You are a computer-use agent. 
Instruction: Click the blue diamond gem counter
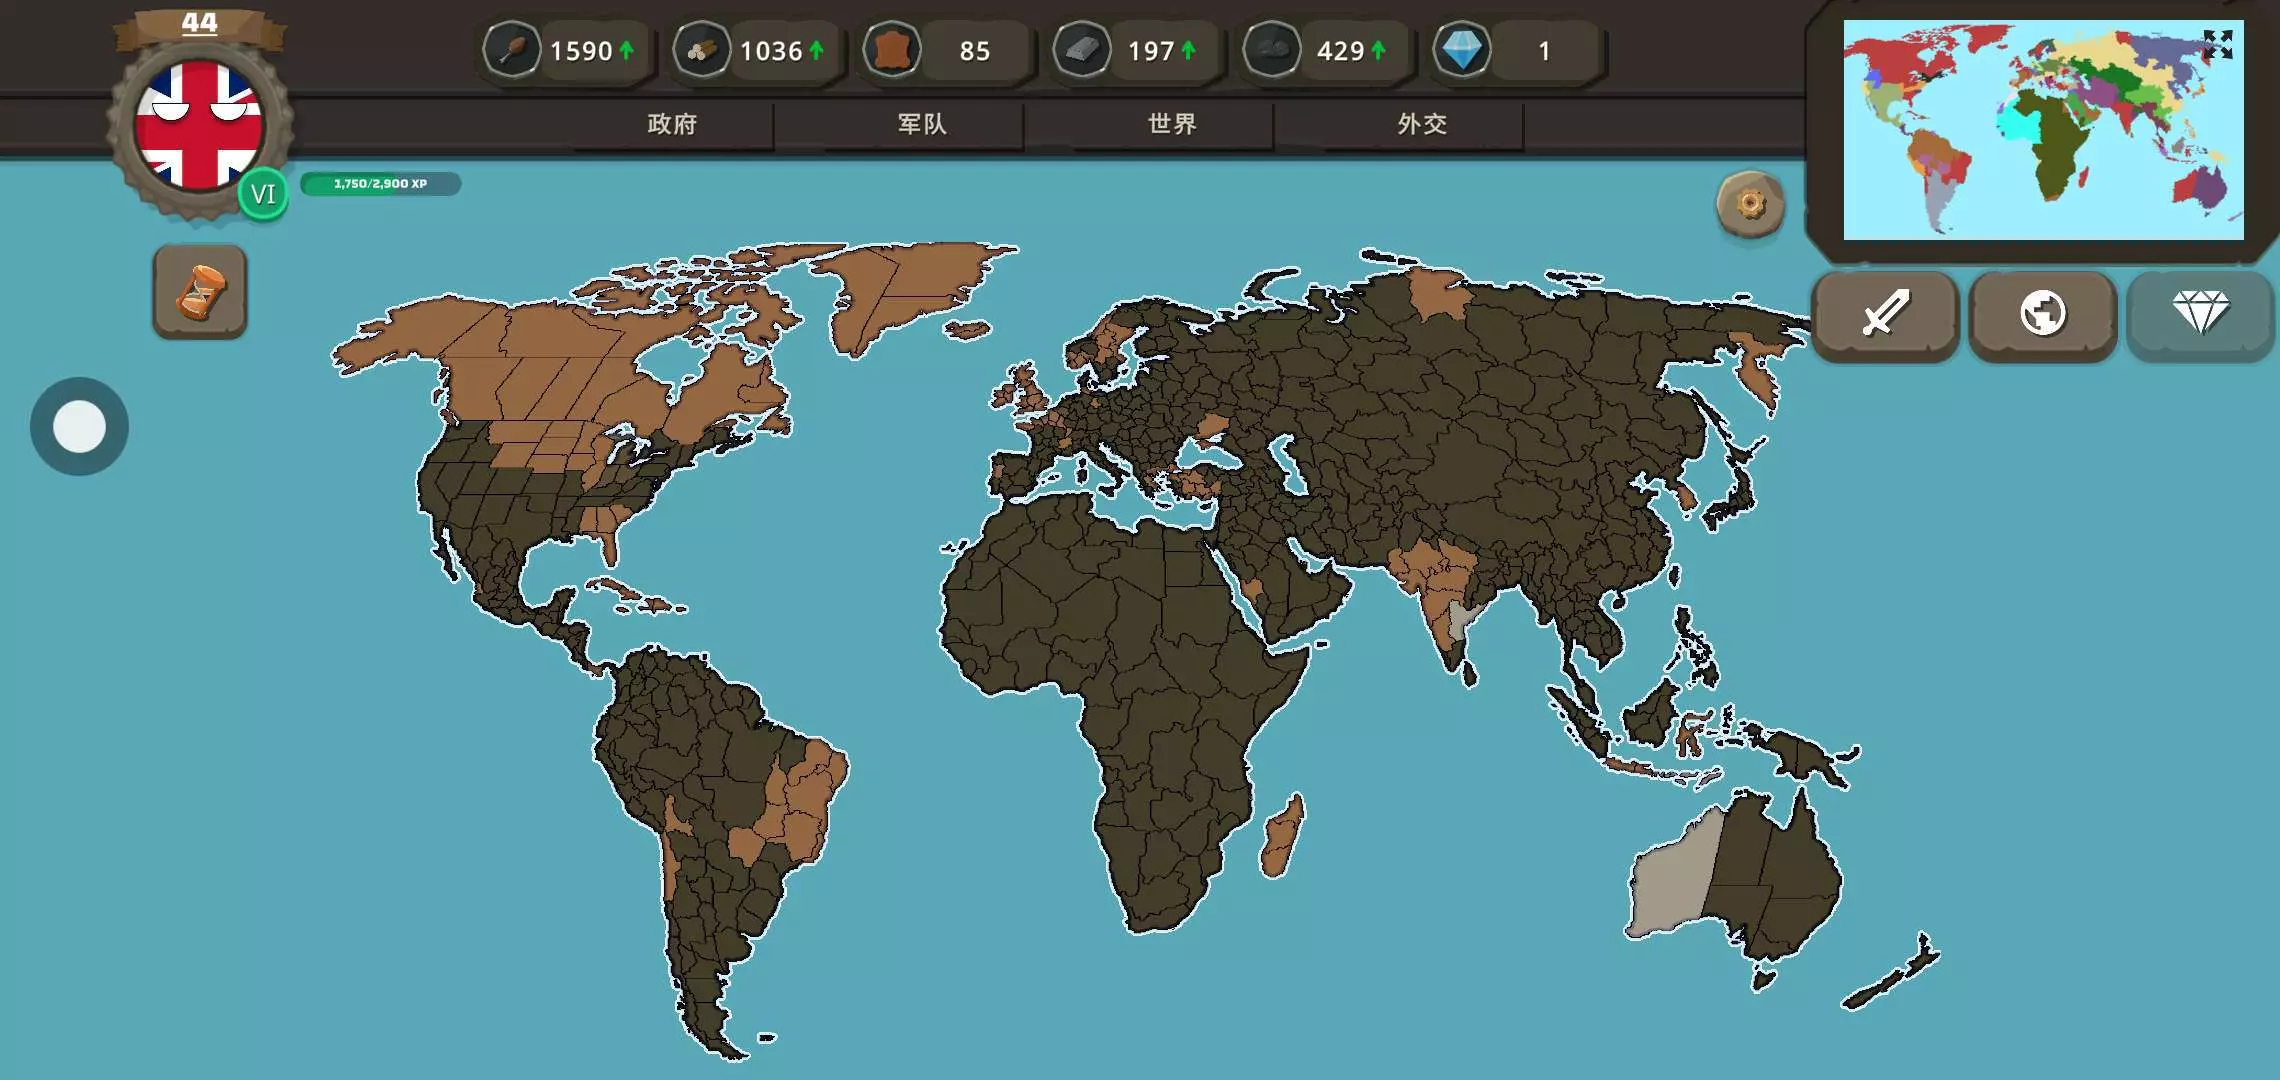coord(1462,50)
